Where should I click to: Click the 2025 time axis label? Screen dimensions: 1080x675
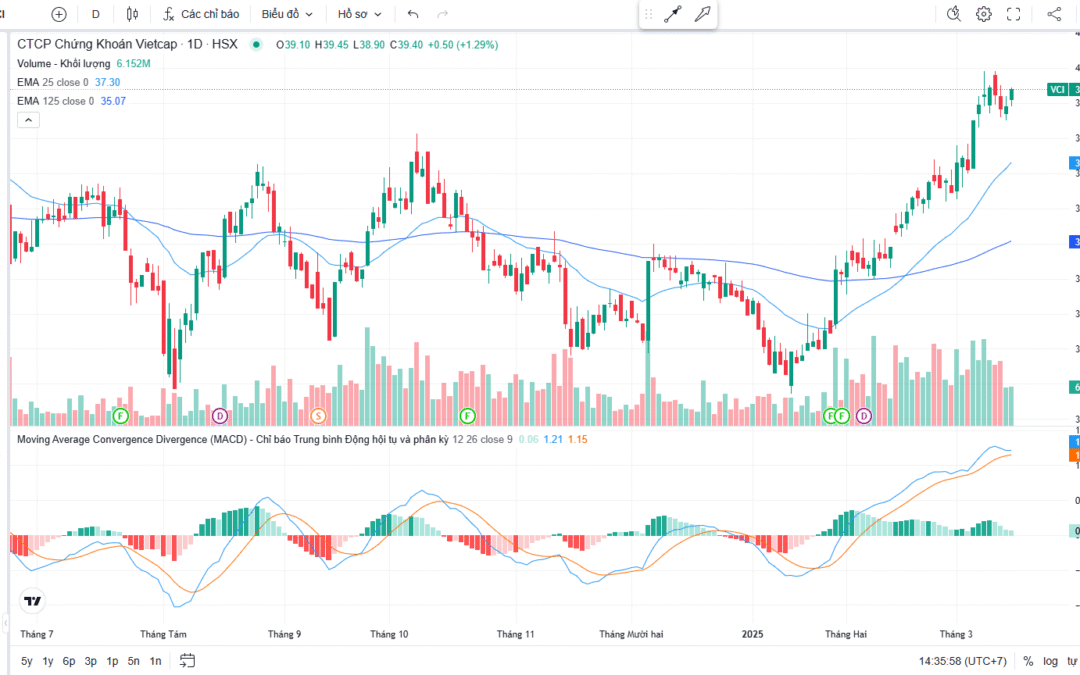point(752,634)
